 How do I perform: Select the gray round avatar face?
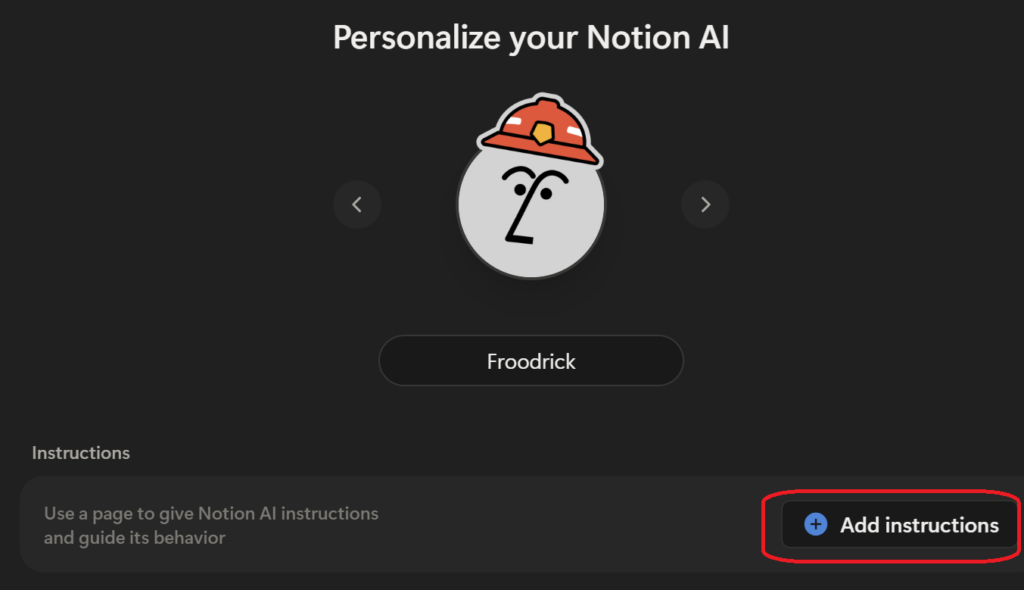[x=531, y=208]
